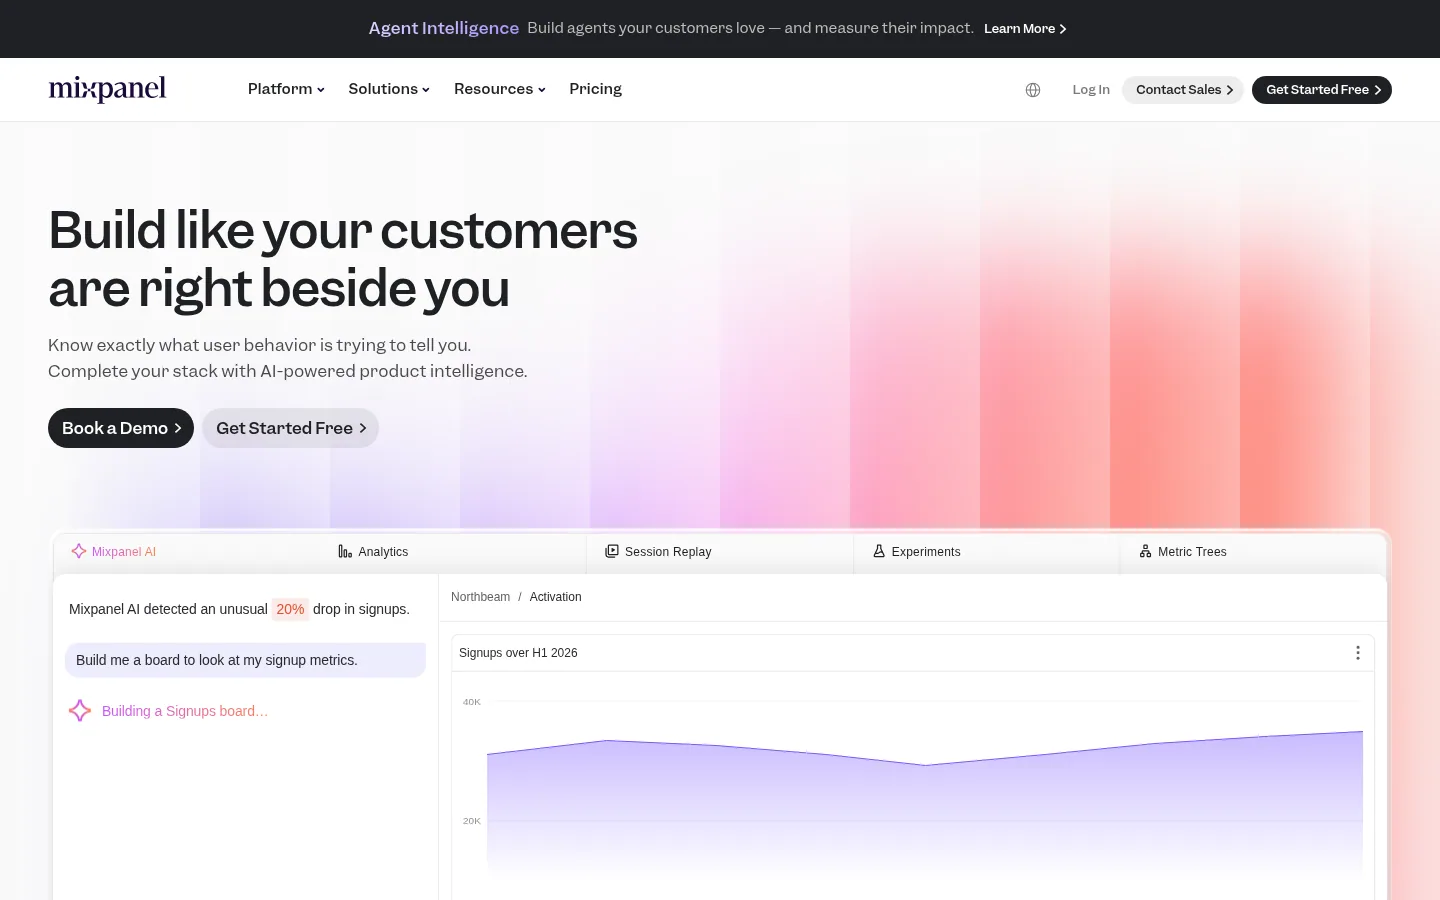Go to the Pricing page
Screen dimensions: 1440x900
pyautogui.click(x=595, y=89)
